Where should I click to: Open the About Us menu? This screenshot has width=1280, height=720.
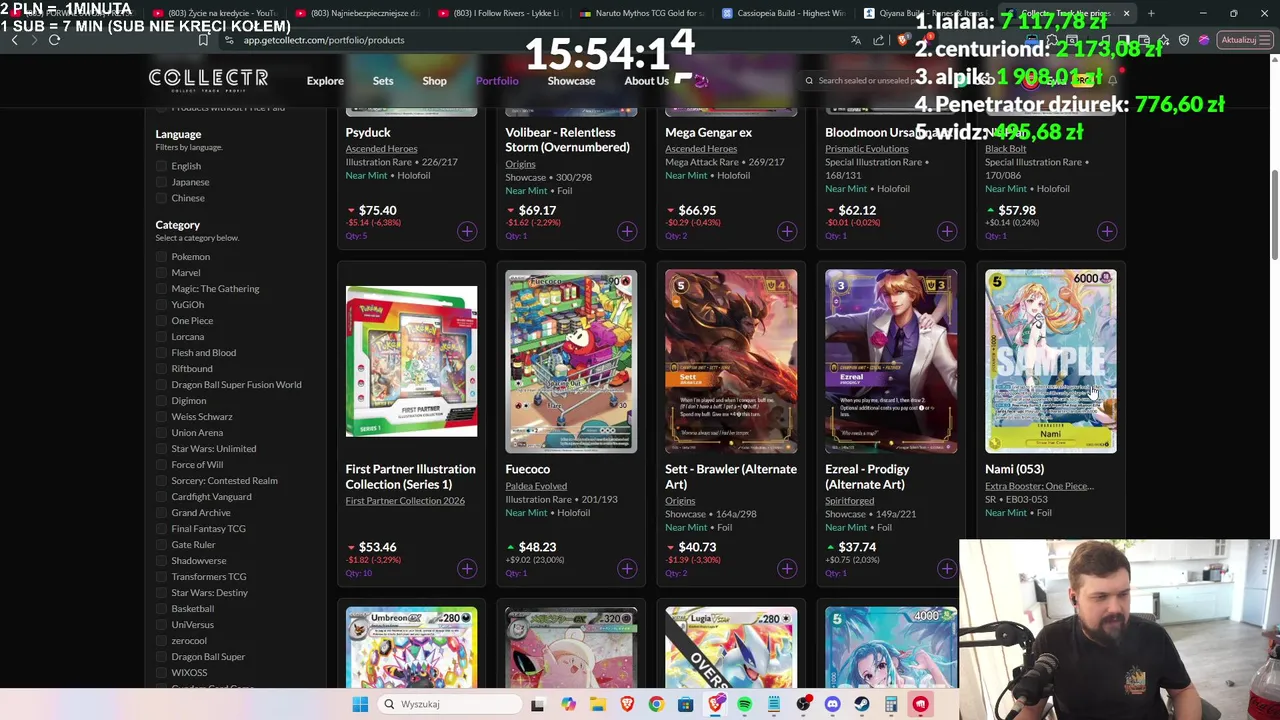646,81
